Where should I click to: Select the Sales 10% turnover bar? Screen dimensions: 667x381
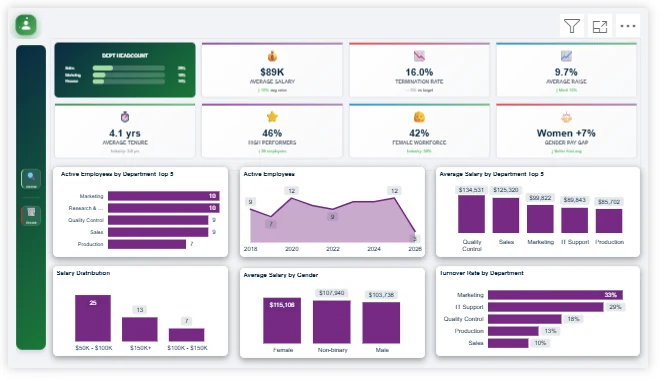tap(508, 343)
